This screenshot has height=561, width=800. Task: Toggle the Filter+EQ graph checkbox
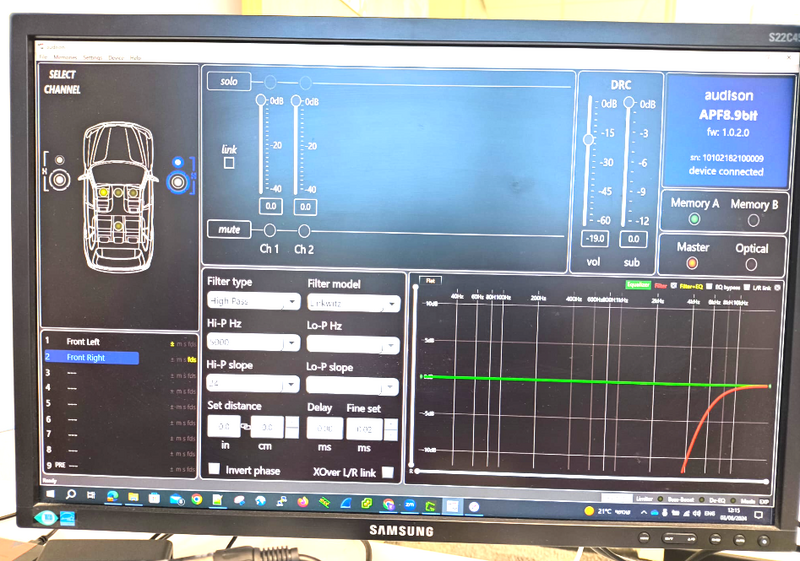point(709,287)
